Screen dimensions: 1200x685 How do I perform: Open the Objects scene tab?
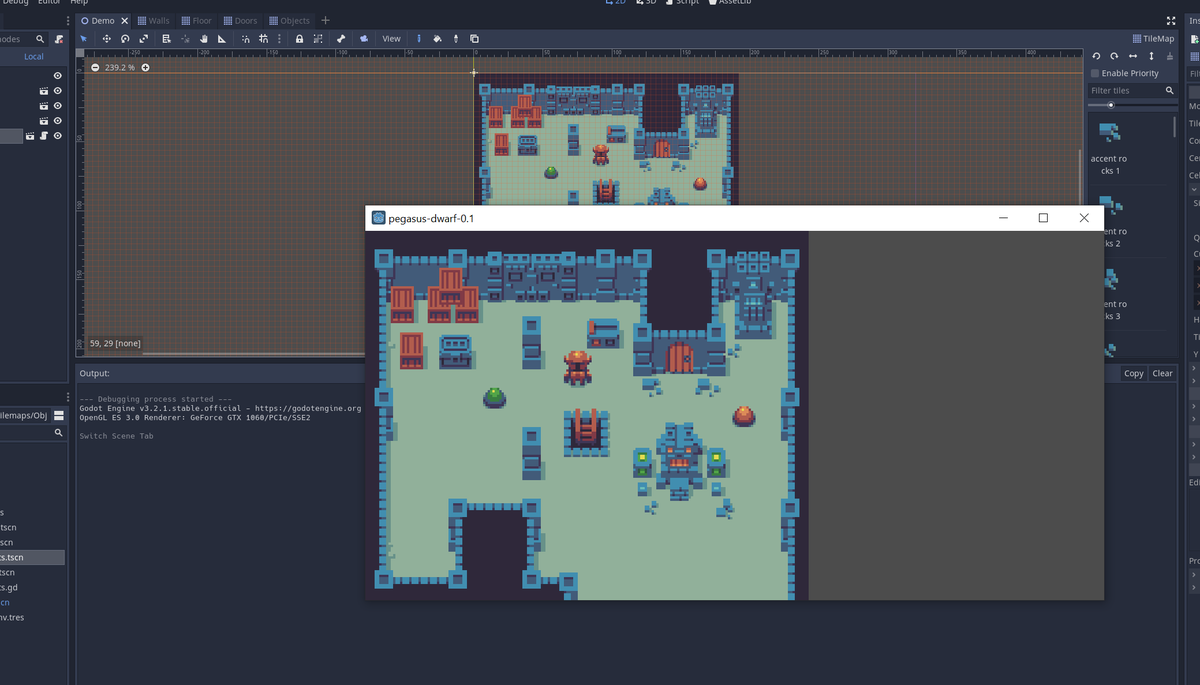click(289, 20)
